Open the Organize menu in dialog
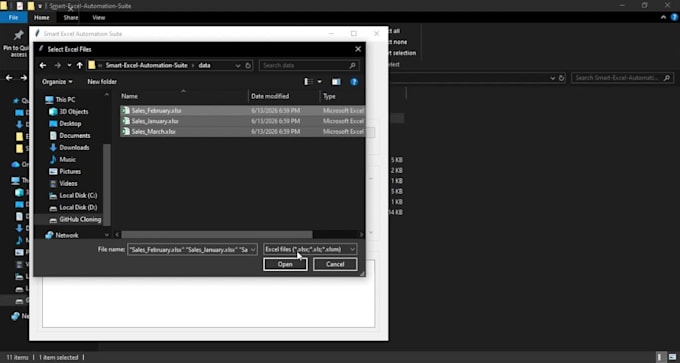Viewport: 680px width, 363px height. point(57,82)
